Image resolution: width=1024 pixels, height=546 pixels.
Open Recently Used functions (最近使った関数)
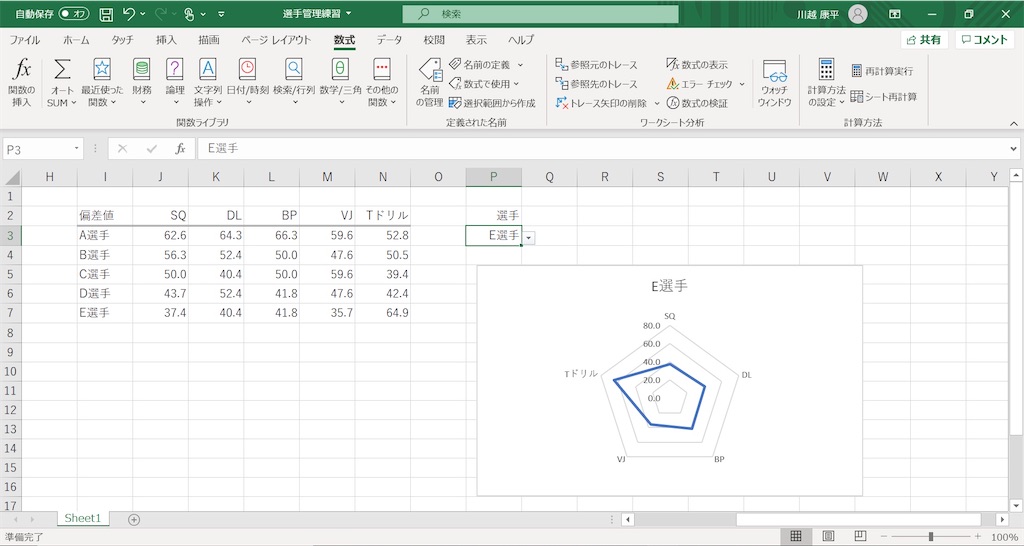click(102, 82)
